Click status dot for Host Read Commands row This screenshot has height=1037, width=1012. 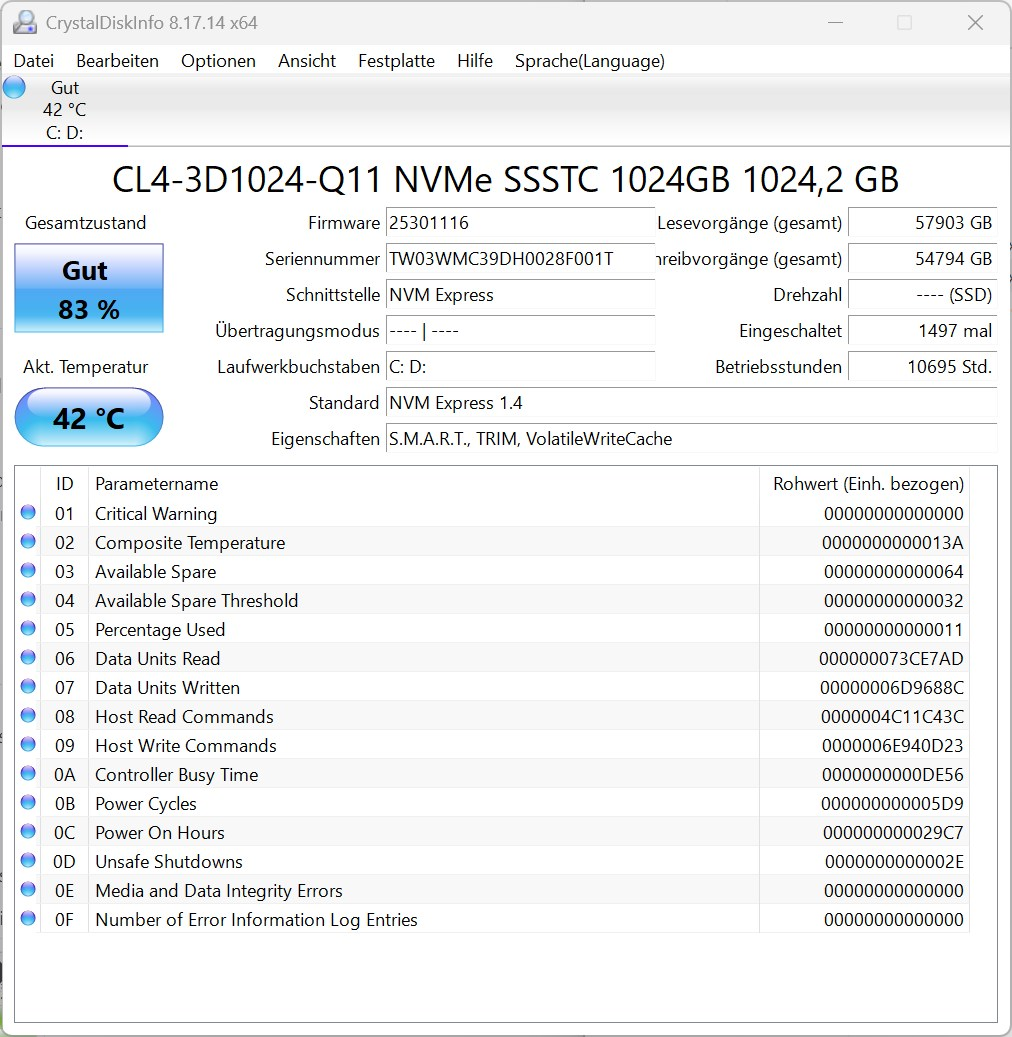tap(28, 716)
